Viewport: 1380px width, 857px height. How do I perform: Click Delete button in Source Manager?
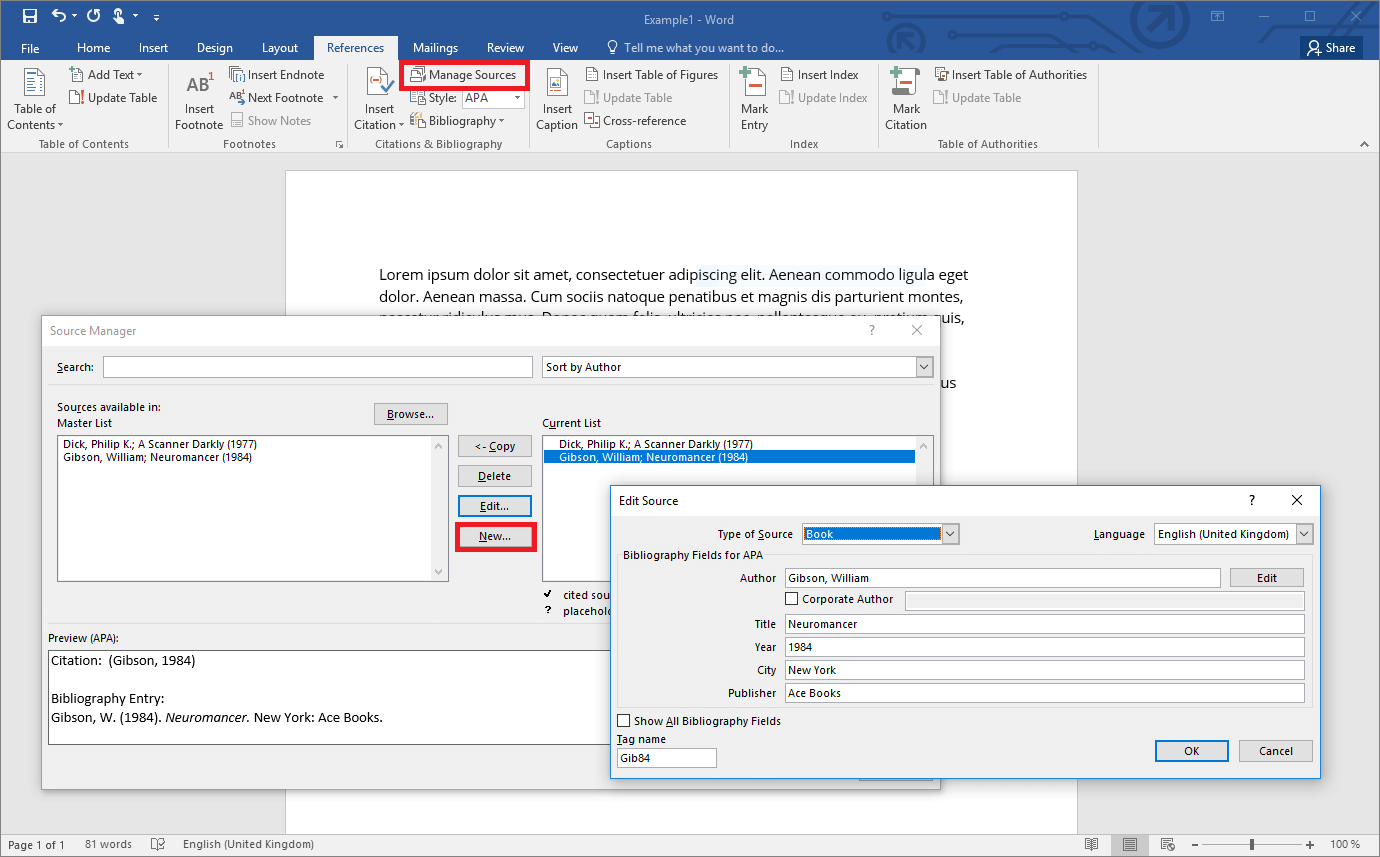494,476
